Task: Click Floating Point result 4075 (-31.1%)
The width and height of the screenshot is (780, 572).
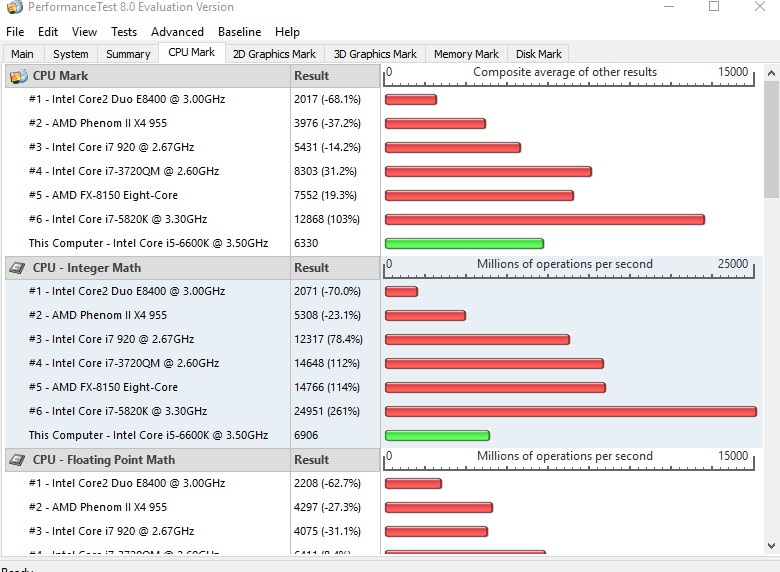Action: pos(327,531)
